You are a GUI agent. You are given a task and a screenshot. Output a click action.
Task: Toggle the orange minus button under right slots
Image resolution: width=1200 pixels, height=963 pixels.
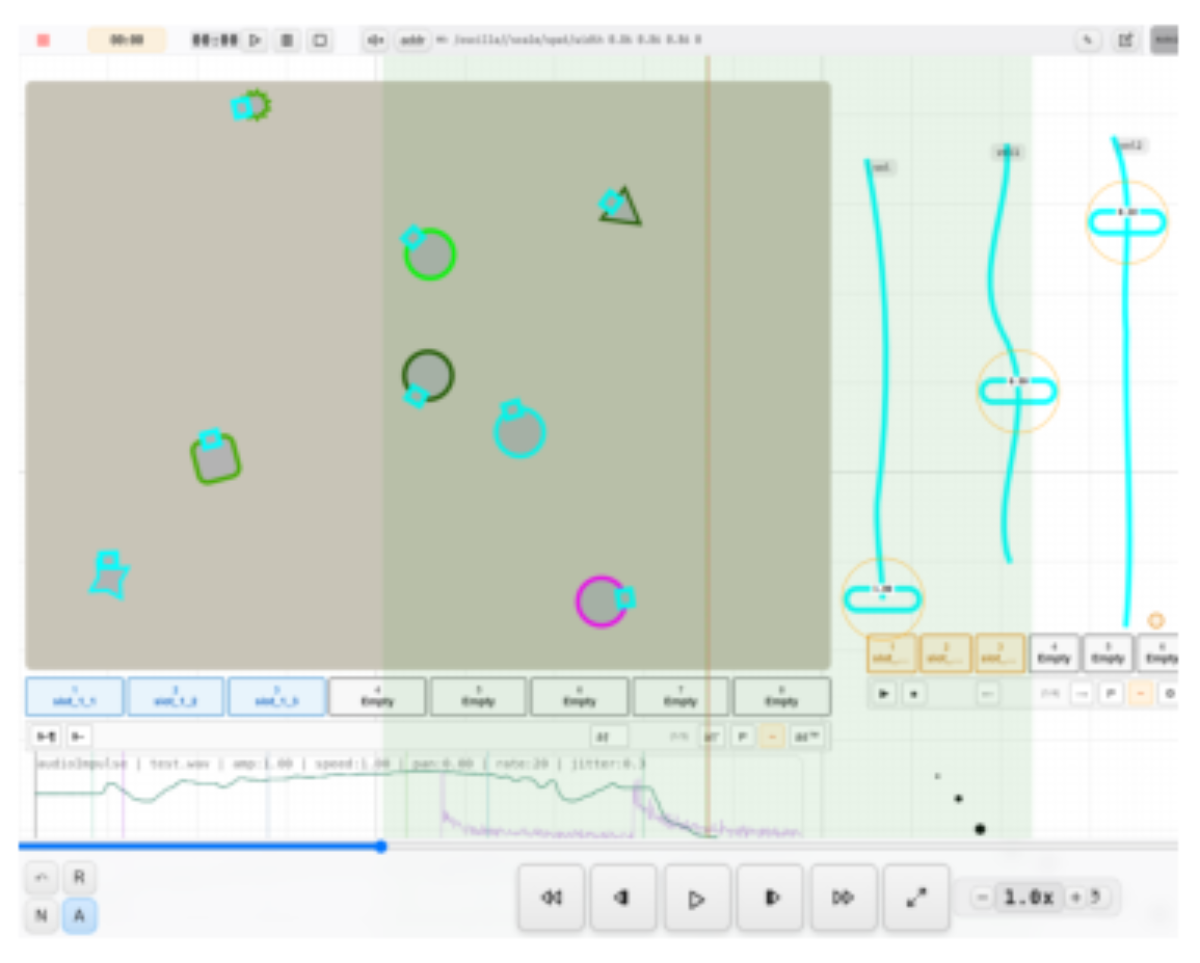(x=1140, y=693)
